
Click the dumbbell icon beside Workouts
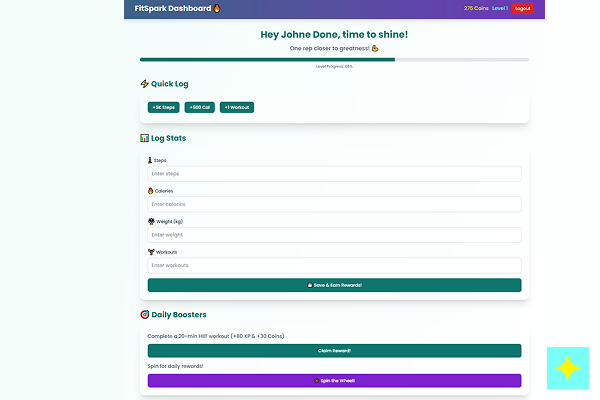151,252
